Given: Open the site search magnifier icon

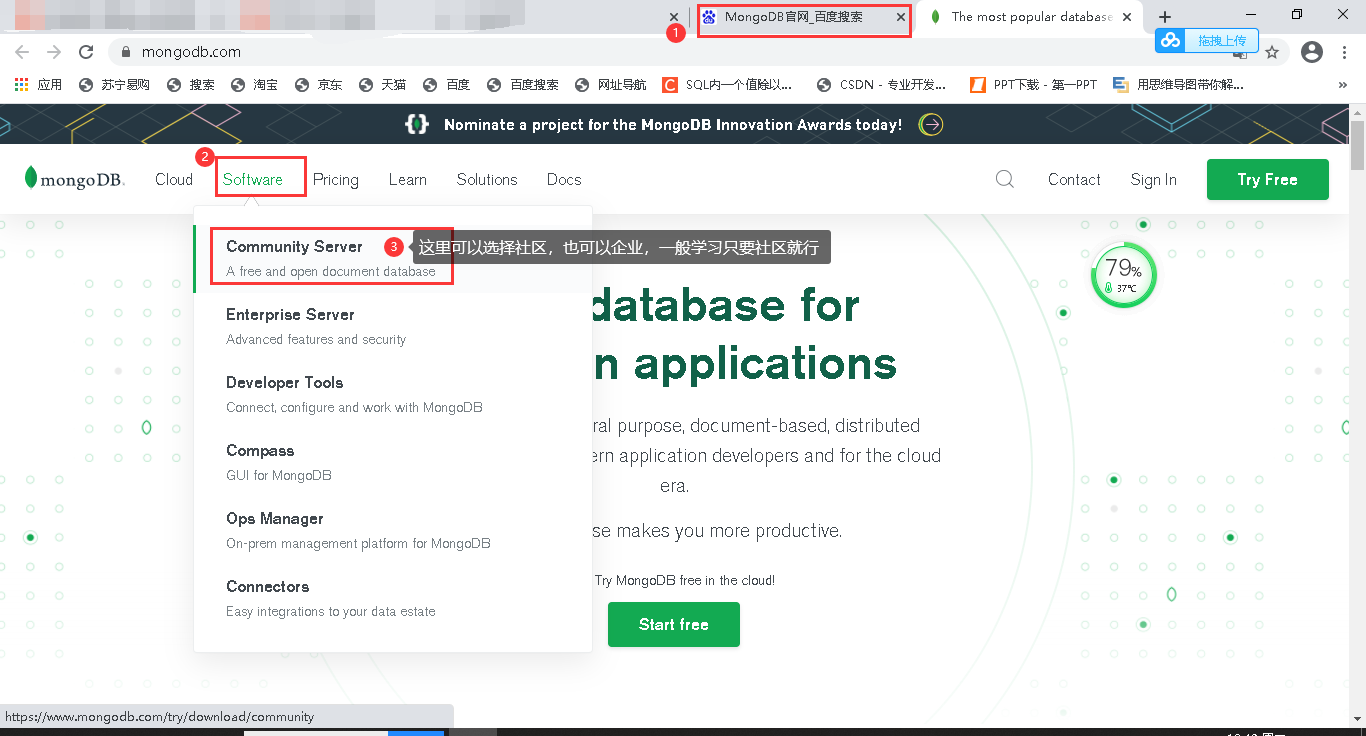Looking at the screenshot, I should (x=1004, y=179).
